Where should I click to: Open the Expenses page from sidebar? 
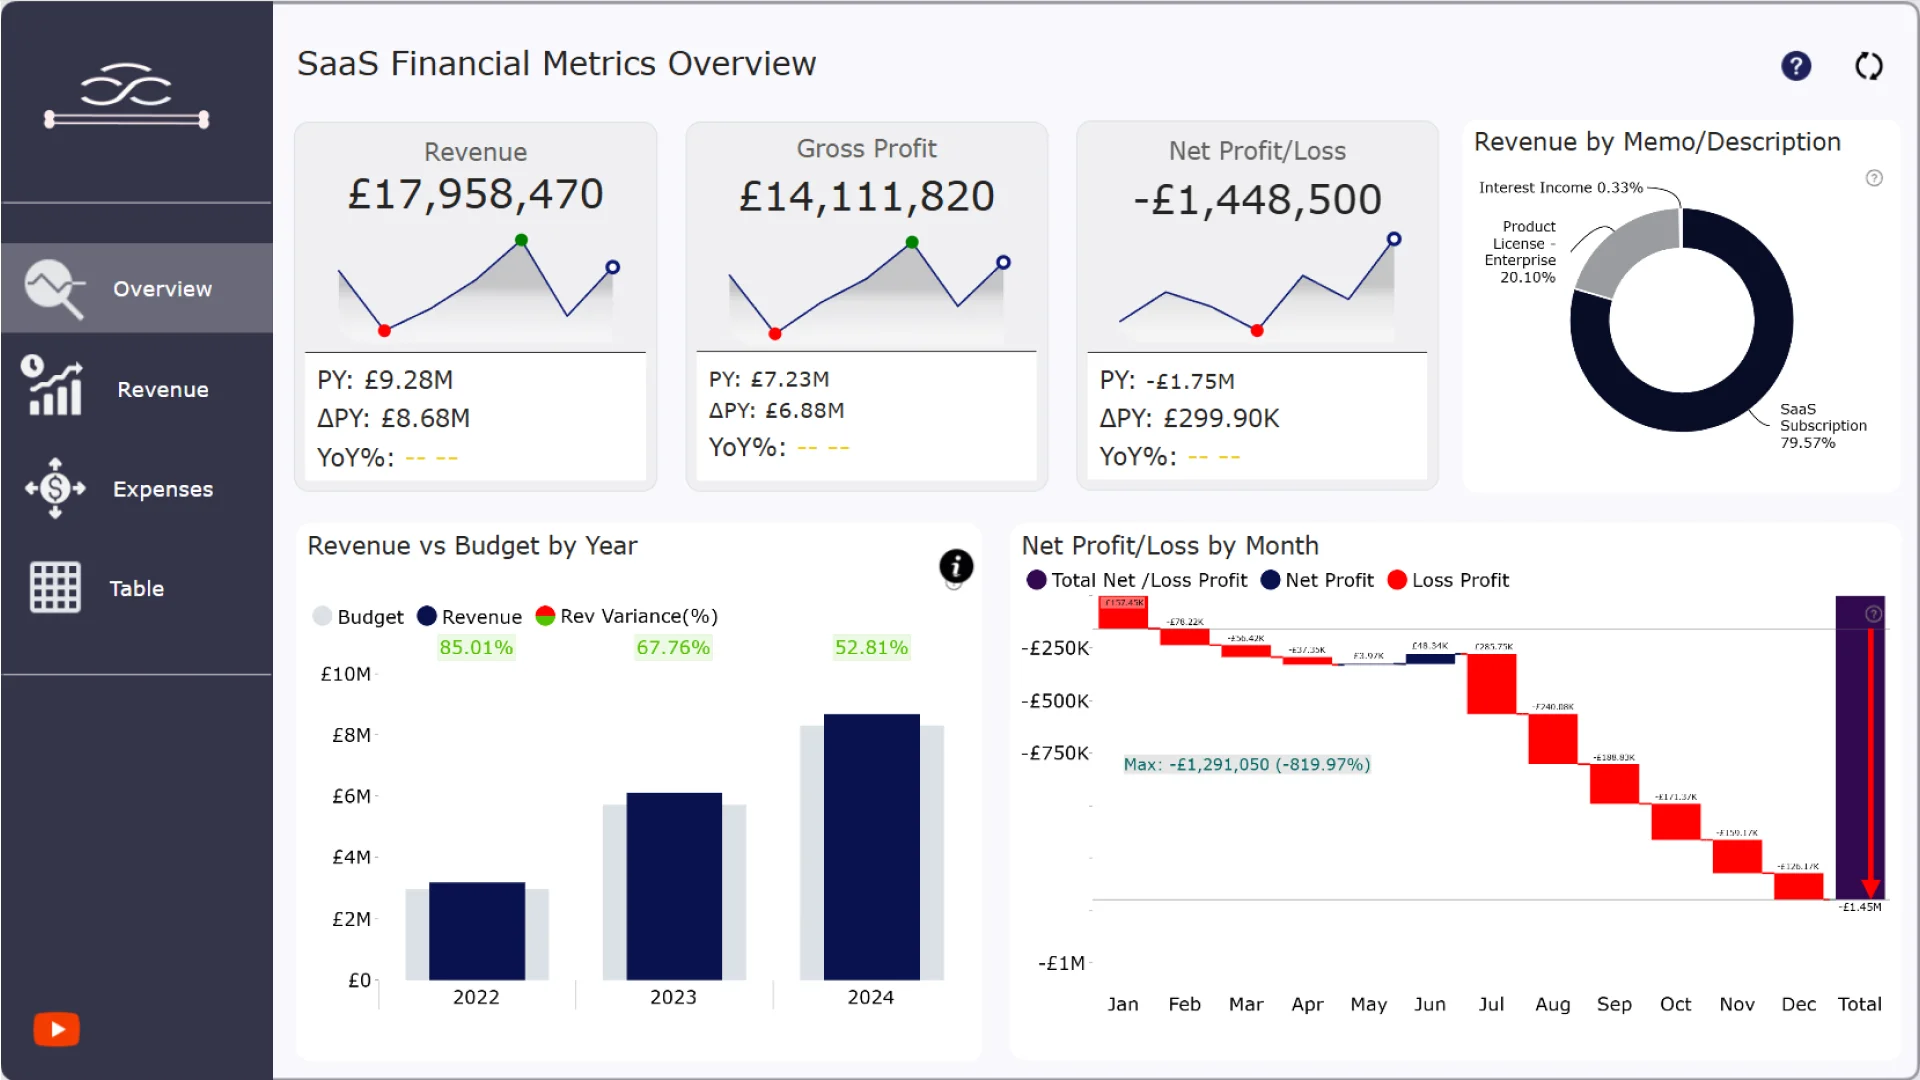[162, 489]
